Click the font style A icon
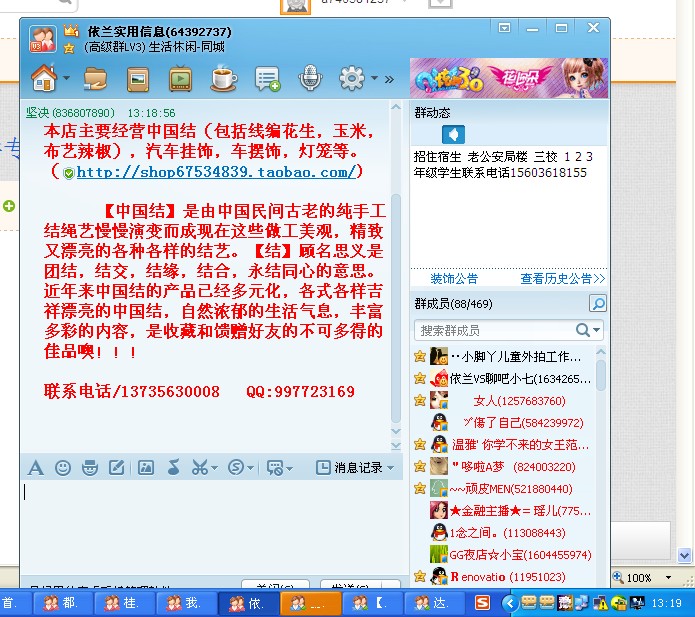The width and height of the screenshot is (695, 617). (x=36, y=467)
